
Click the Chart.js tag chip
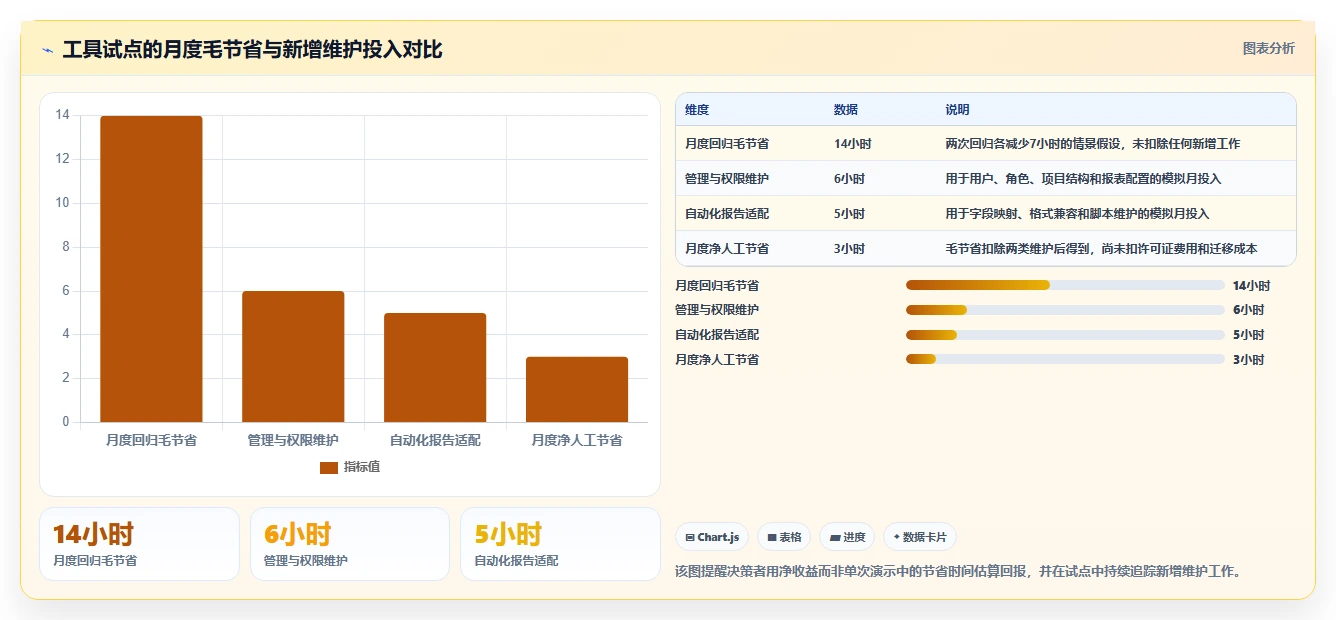tap(712, 537)
